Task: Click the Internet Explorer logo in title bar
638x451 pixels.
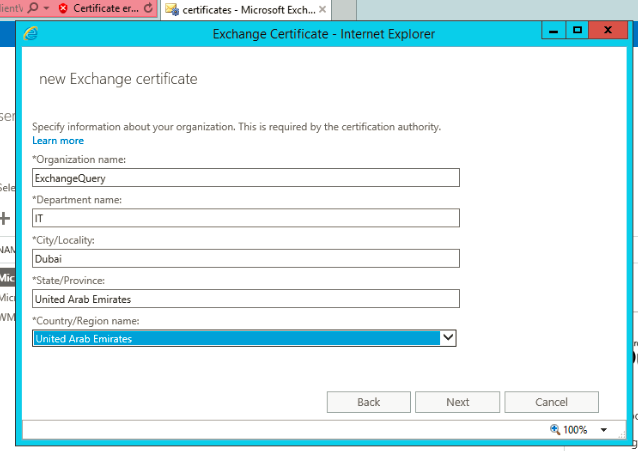Action: (x=30, y=34)
